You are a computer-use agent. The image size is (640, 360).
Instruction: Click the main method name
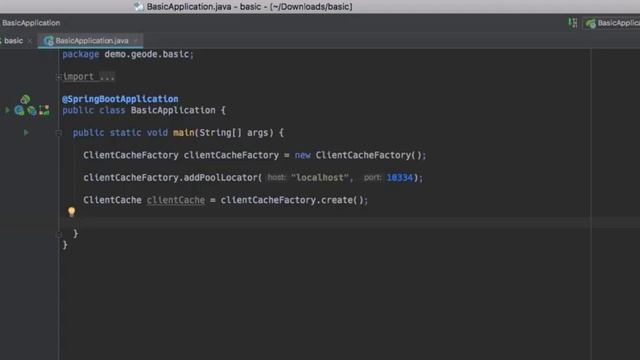(x=184, y=133)
